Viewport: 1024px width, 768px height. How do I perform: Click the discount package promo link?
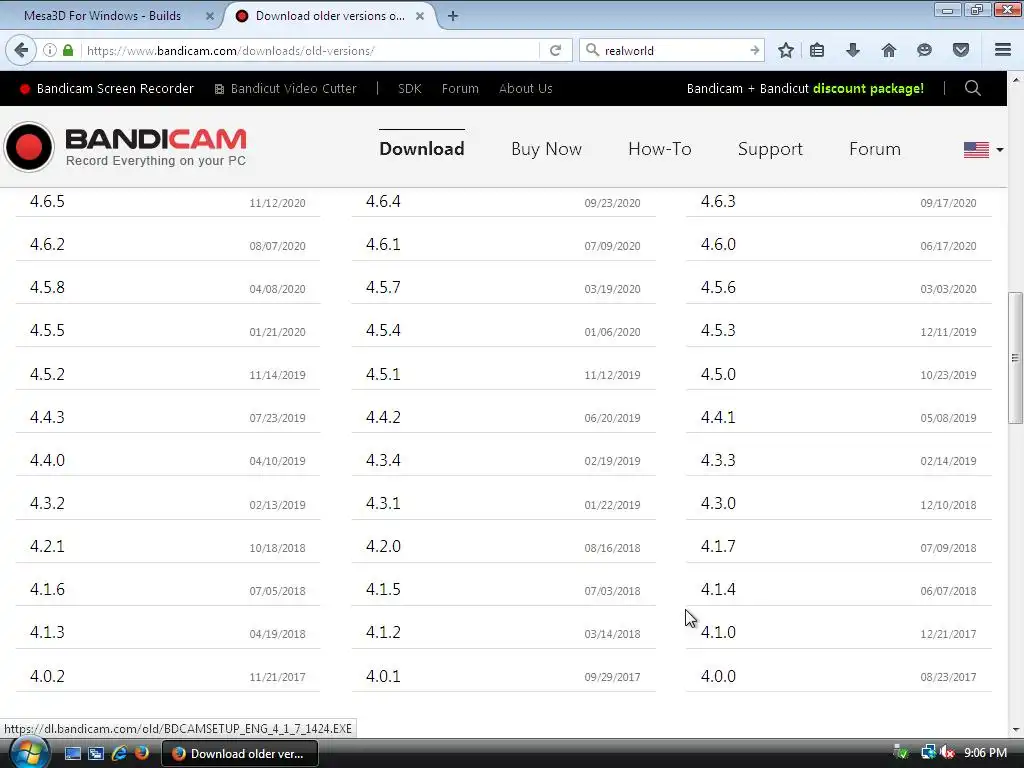[x=805, y=88]
